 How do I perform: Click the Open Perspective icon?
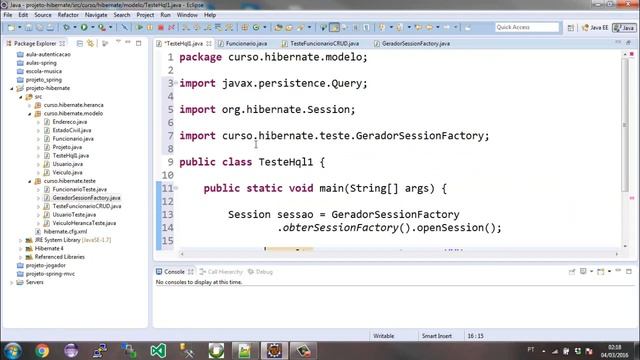571,28
